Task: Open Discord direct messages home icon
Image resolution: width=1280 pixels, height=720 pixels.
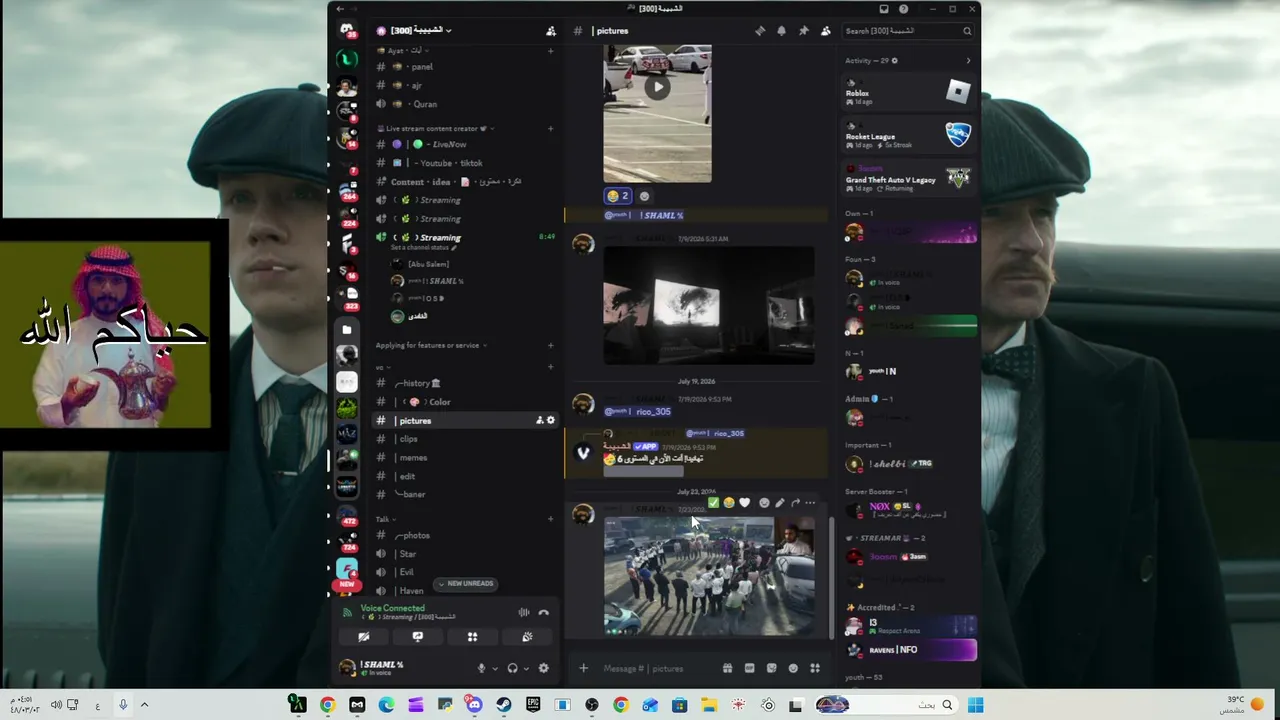Action: pyautogui.click(x=347, y=30)
